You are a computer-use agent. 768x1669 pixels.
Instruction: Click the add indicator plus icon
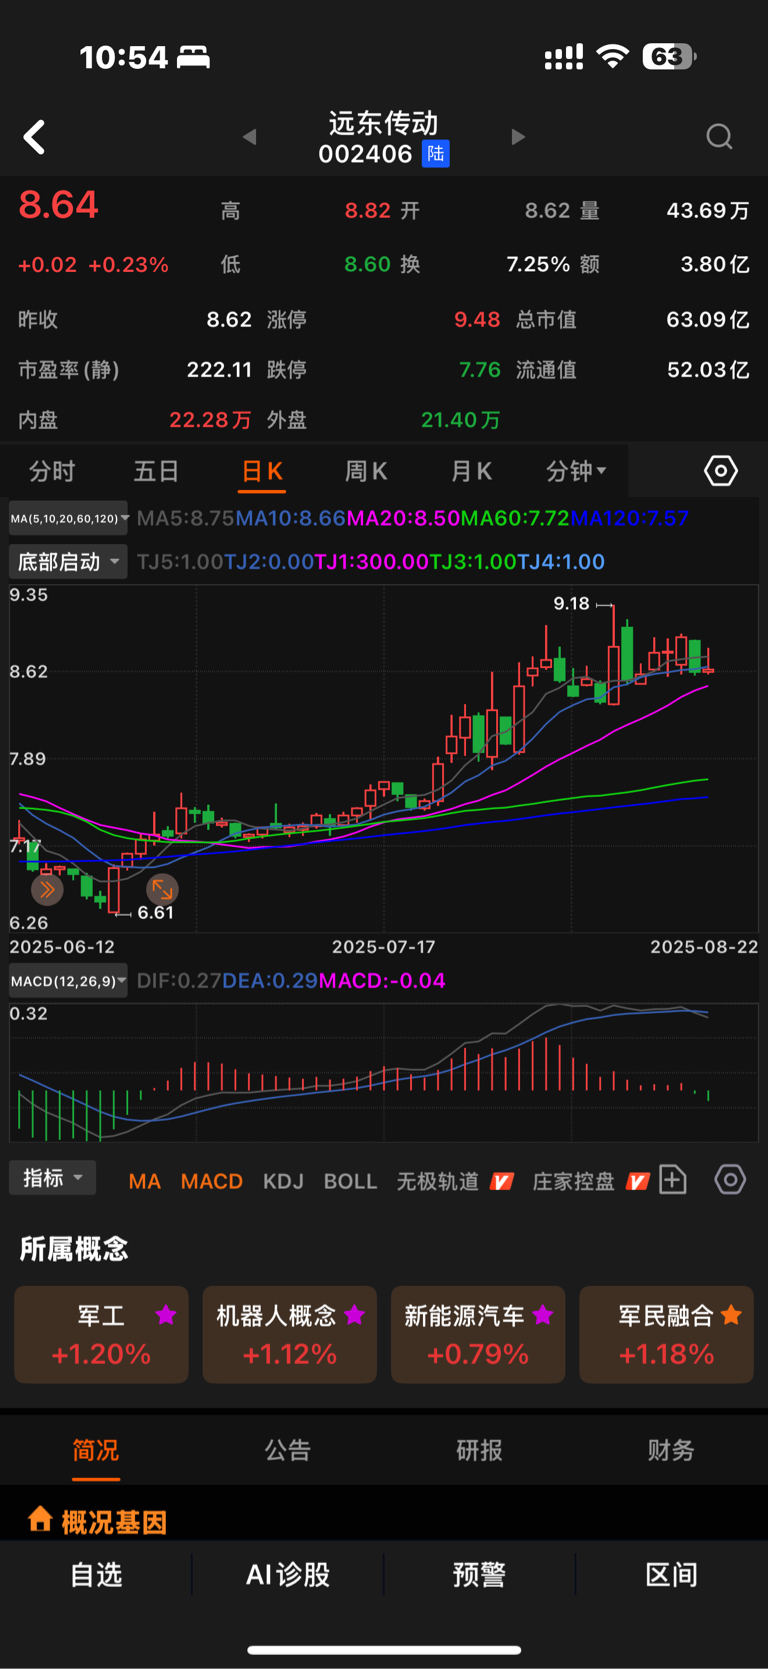(x=673, y=1180)
